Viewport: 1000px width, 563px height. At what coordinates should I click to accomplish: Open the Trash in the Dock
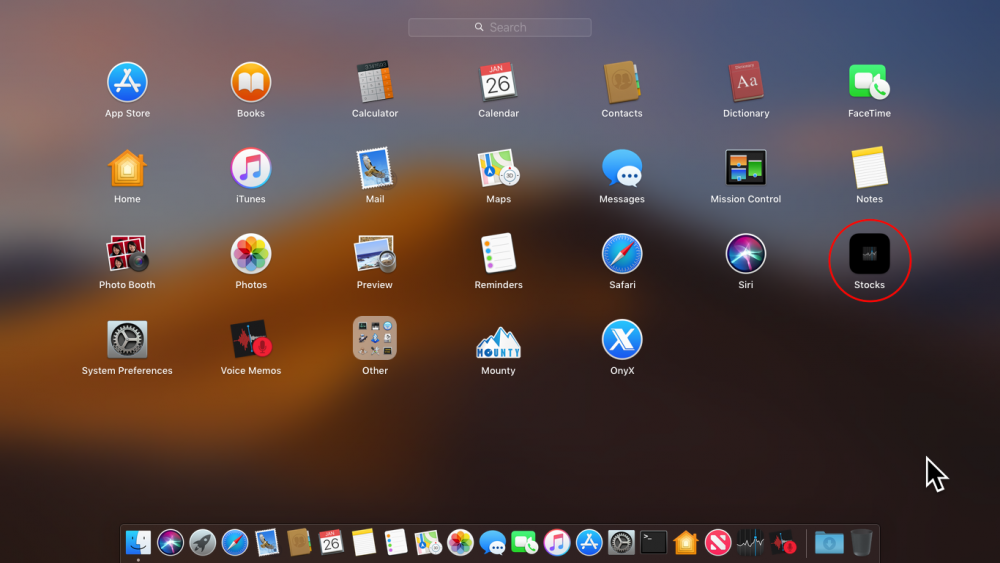pyautogui.click(x=861, y=543)
